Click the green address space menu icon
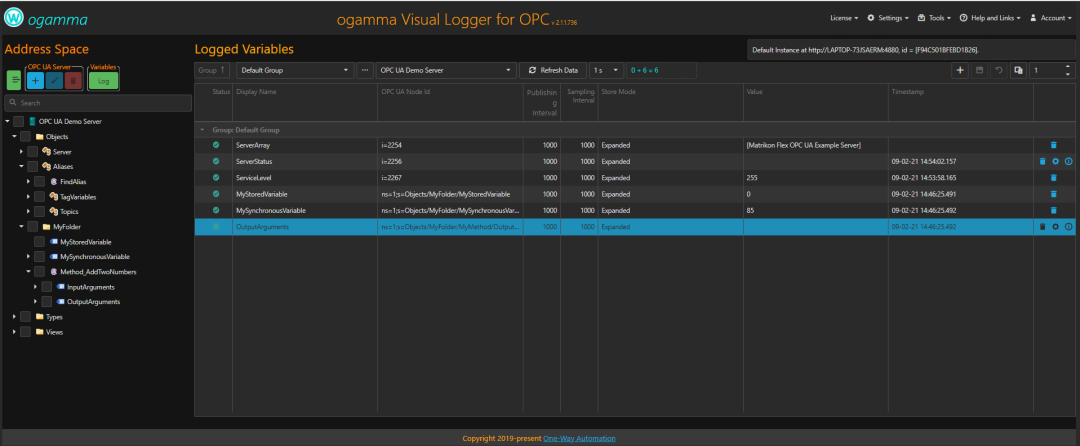1080x446 pixels. pos(14,81)
